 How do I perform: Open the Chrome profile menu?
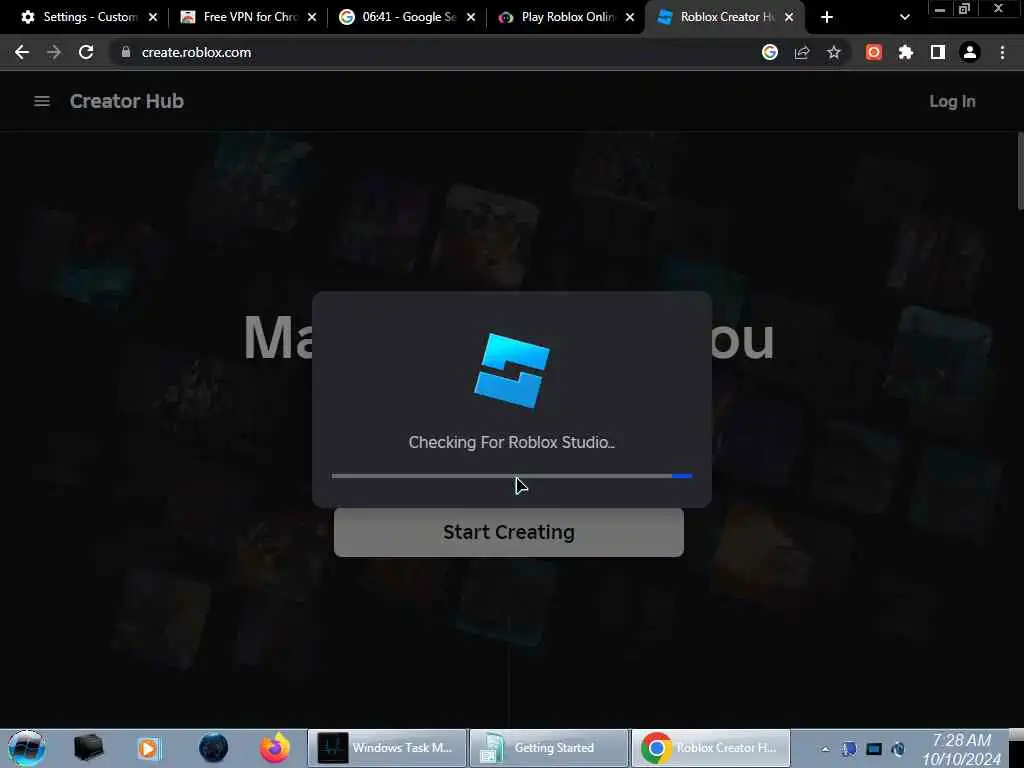[970, 52]
